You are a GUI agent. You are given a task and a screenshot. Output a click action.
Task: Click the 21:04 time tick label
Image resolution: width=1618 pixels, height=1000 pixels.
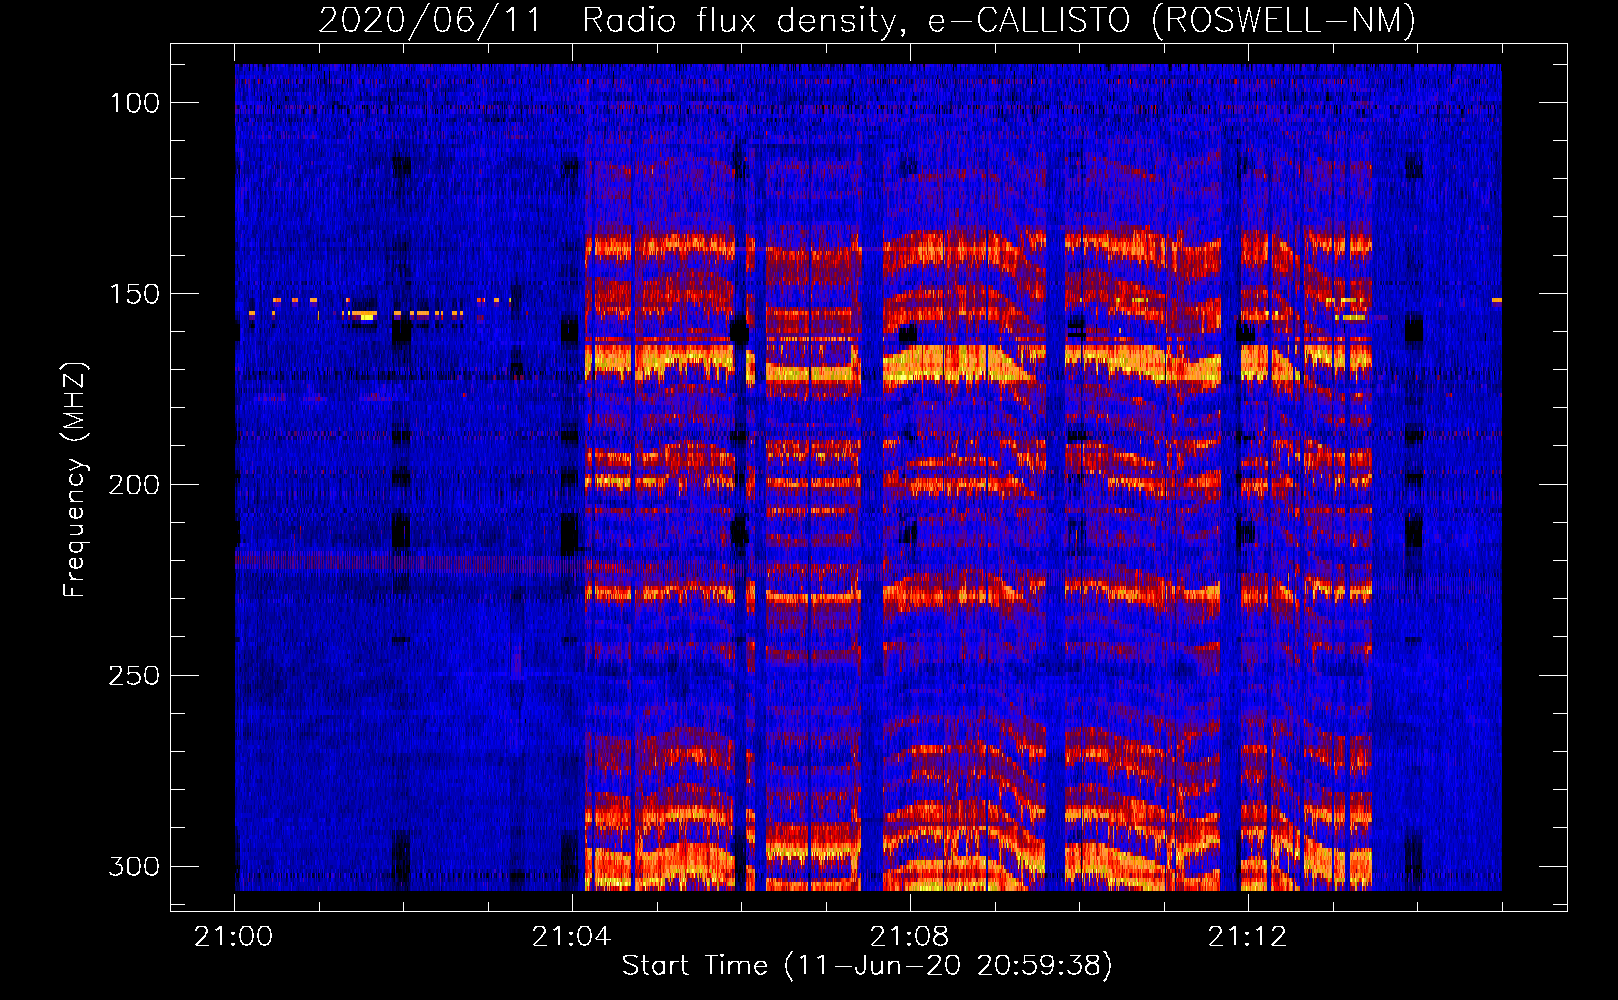tap(571, 937)
